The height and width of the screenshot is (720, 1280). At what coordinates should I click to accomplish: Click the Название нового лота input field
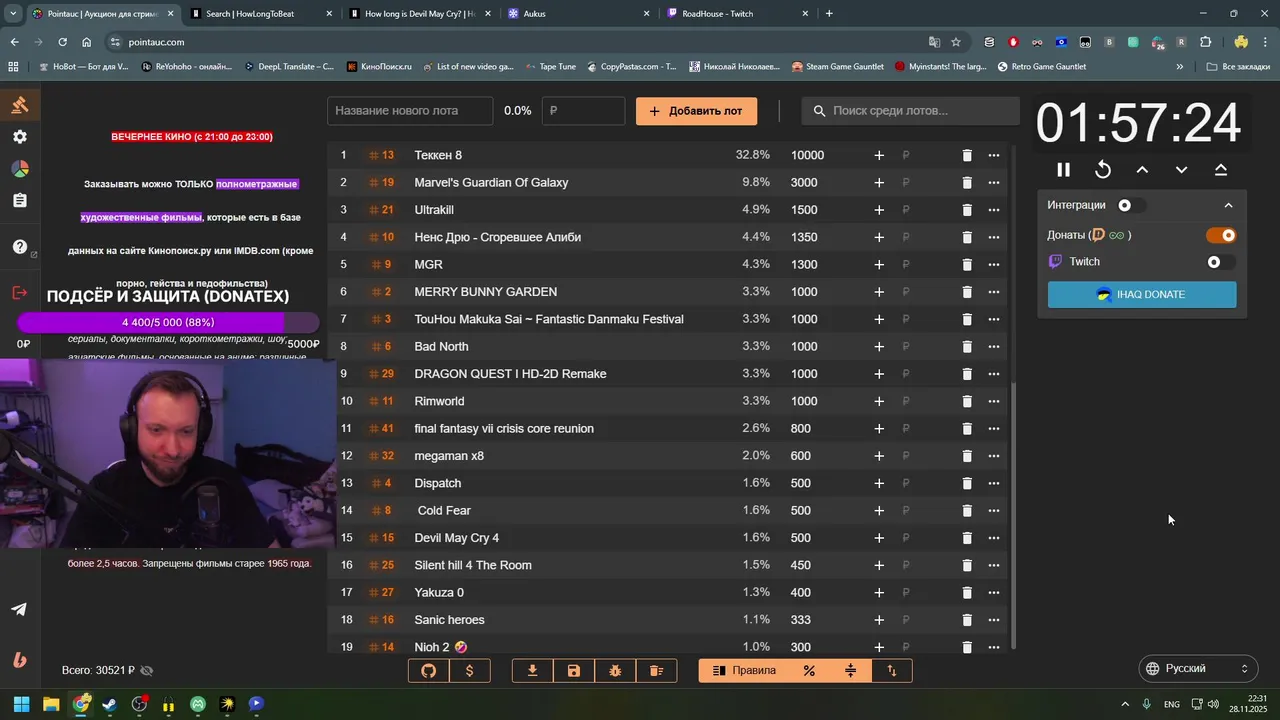[410, 111]
